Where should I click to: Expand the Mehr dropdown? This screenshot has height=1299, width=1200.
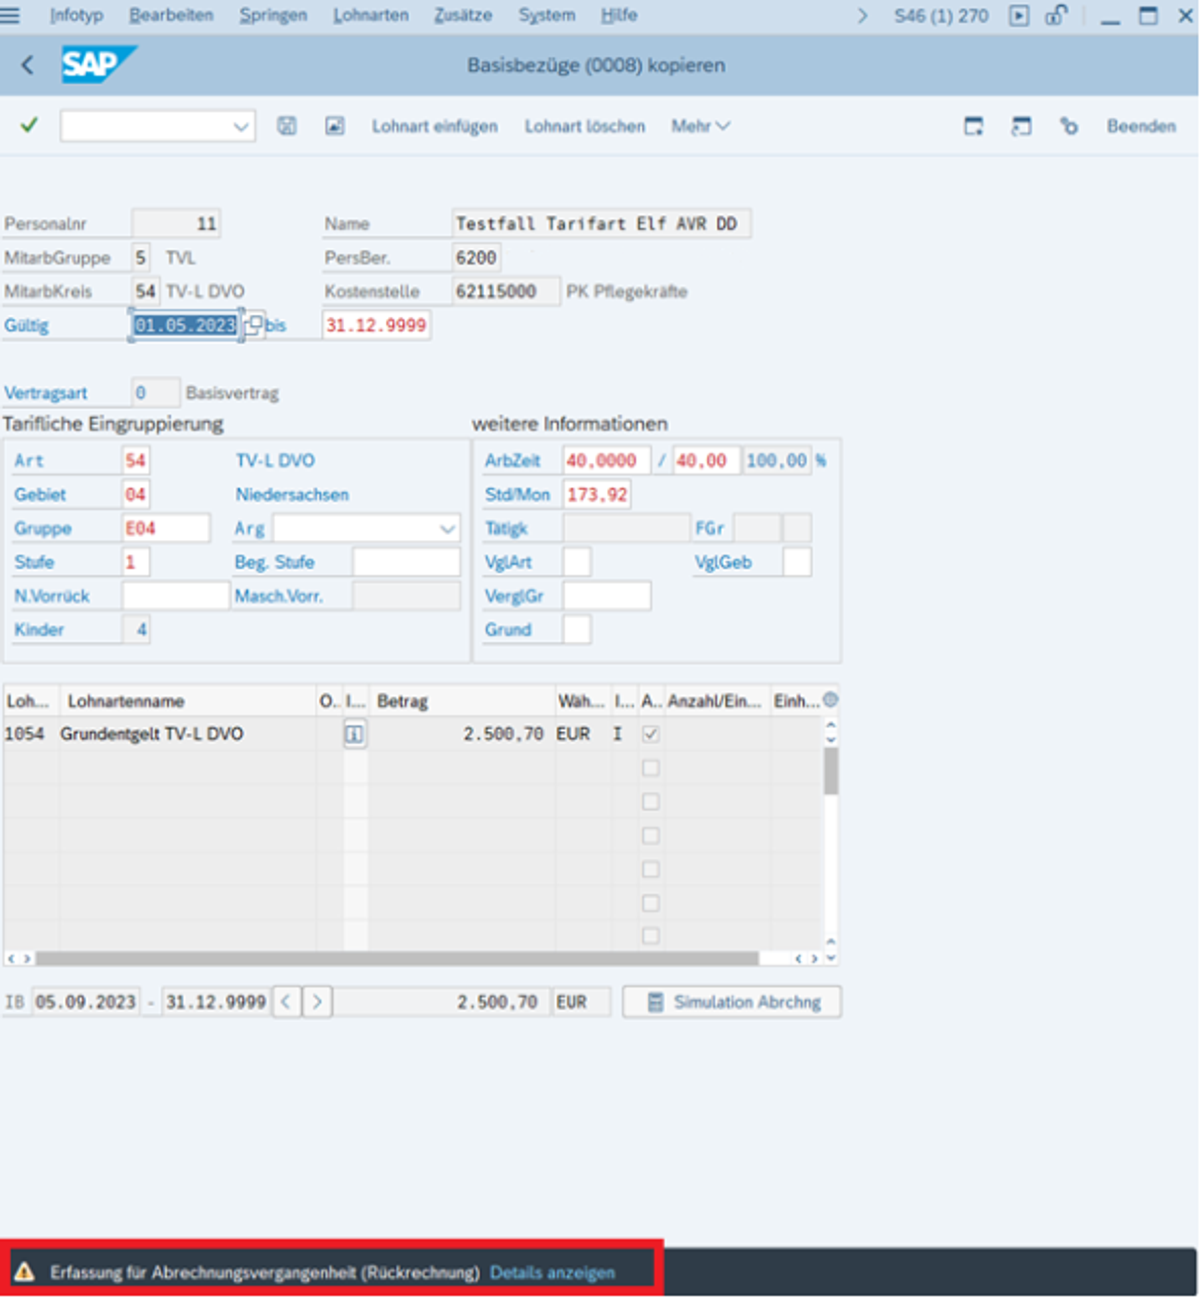(701, 126)
